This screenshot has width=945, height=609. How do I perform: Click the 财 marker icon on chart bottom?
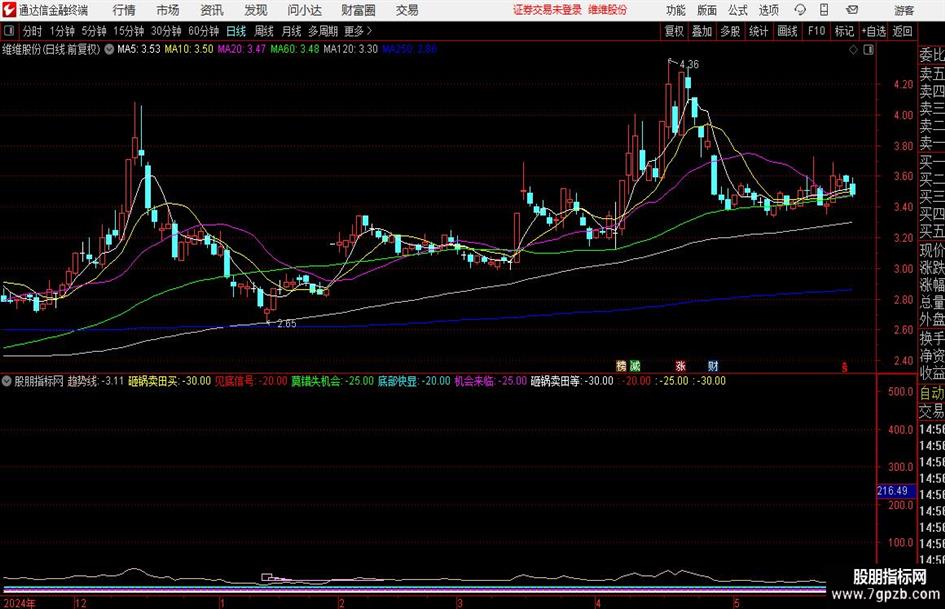(x=713, y=365)
